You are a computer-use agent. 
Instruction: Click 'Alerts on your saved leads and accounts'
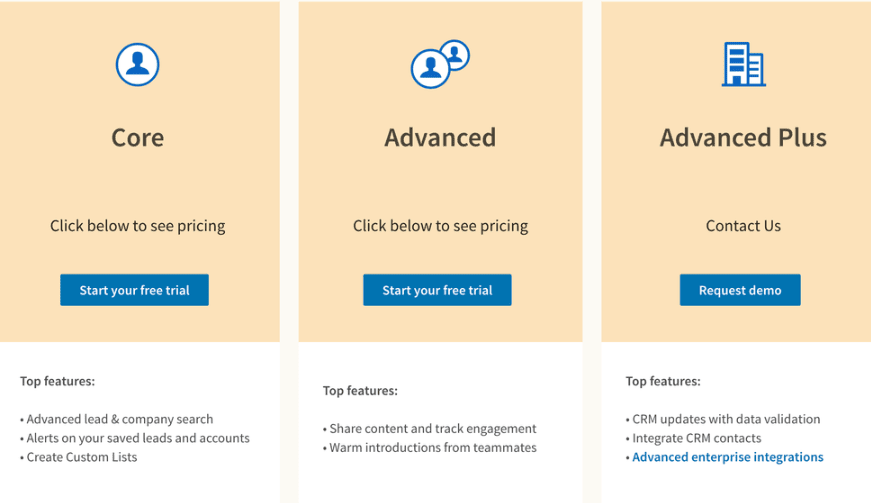pos(138,438)
